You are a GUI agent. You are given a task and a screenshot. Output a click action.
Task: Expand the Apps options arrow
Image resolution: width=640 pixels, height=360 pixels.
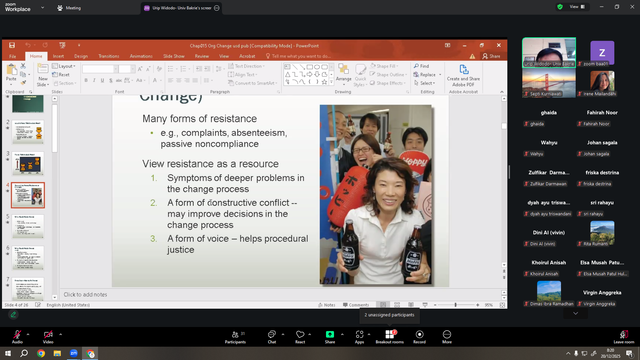coord(369,334)
